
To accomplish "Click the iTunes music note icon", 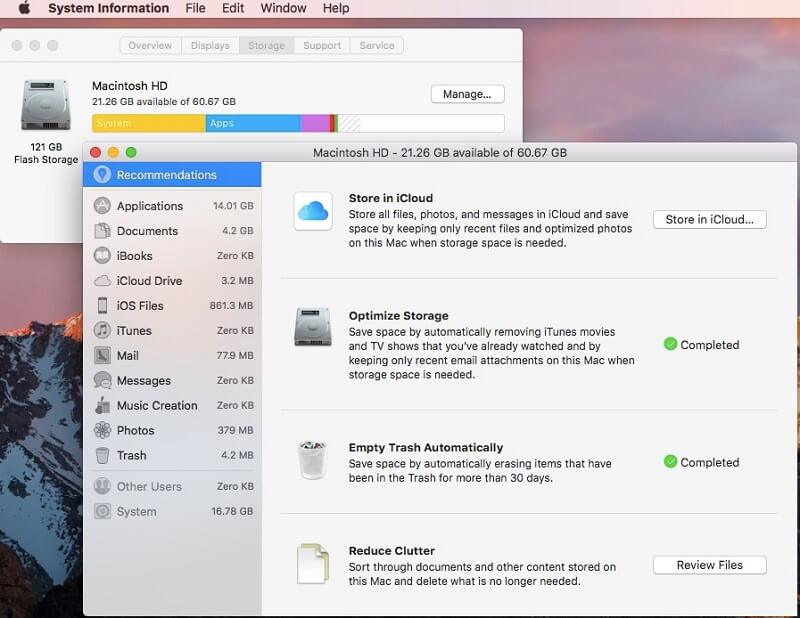I will [102, 330].
